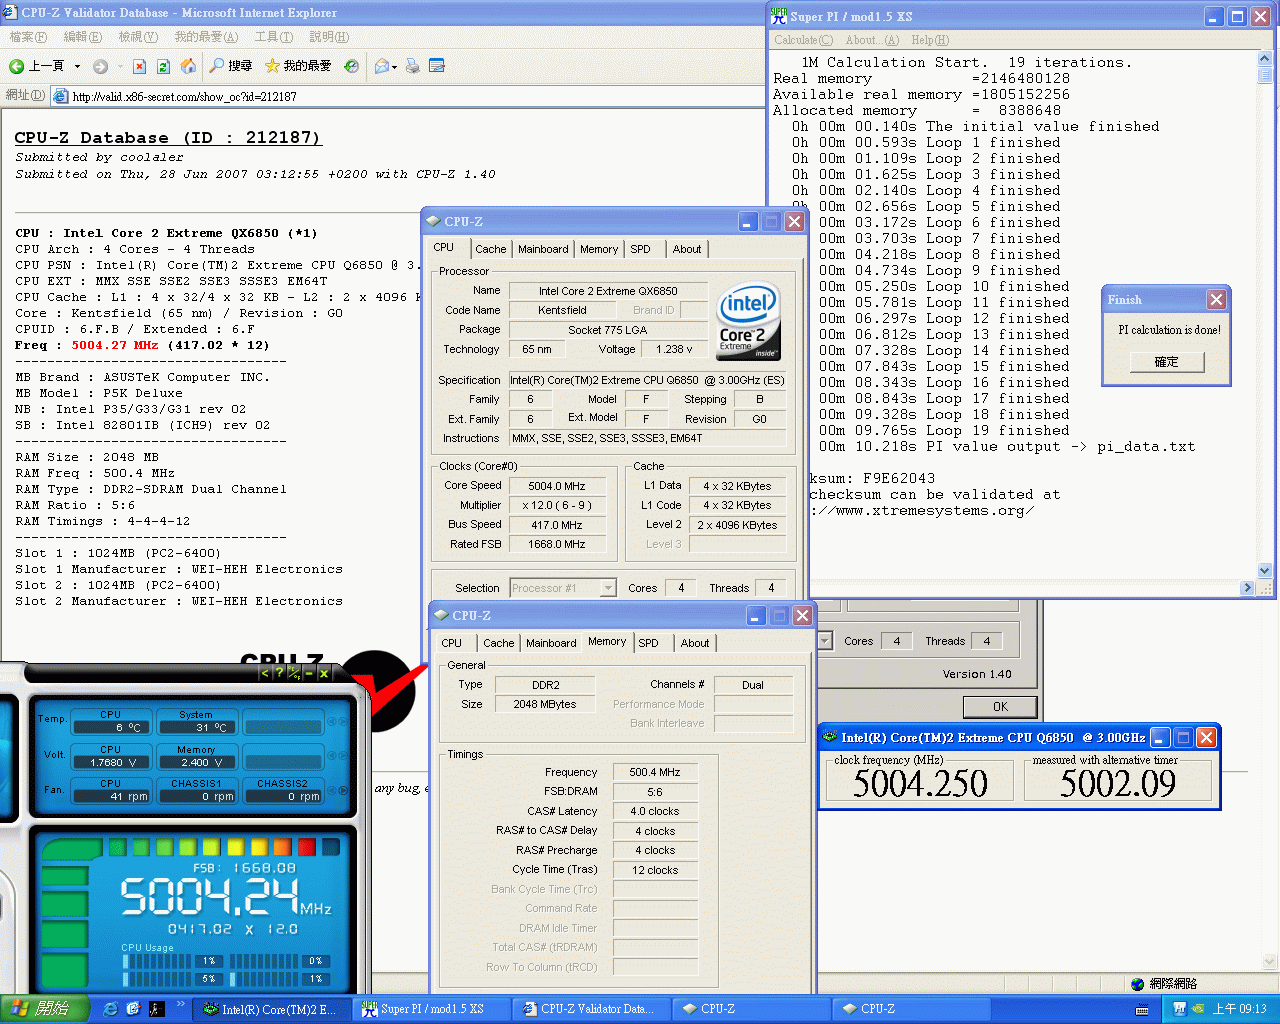Screen dimensions: 1280x1024
Task: Click the OK button in the background CPU-Z window
Action: click(1000, 706)
